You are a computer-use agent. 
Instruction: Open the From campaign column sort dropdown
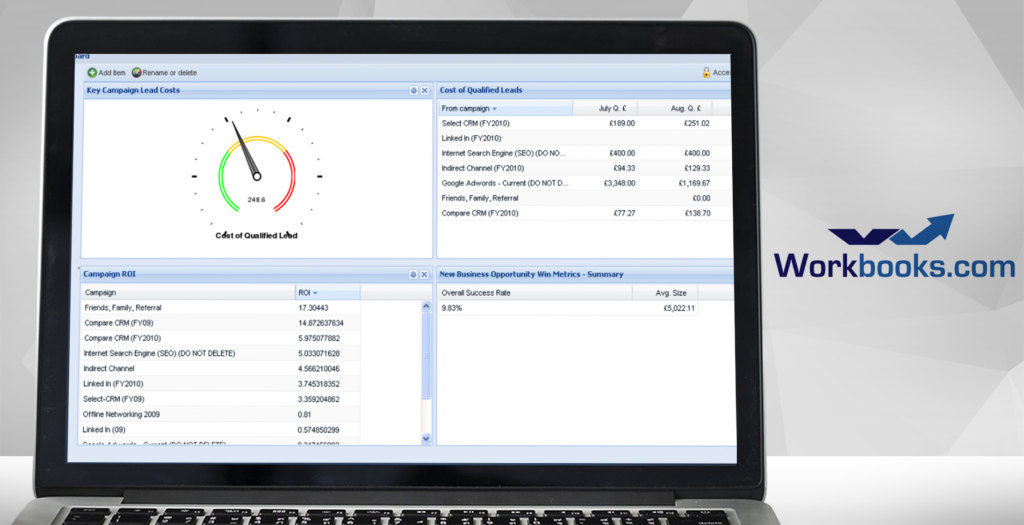494,109
